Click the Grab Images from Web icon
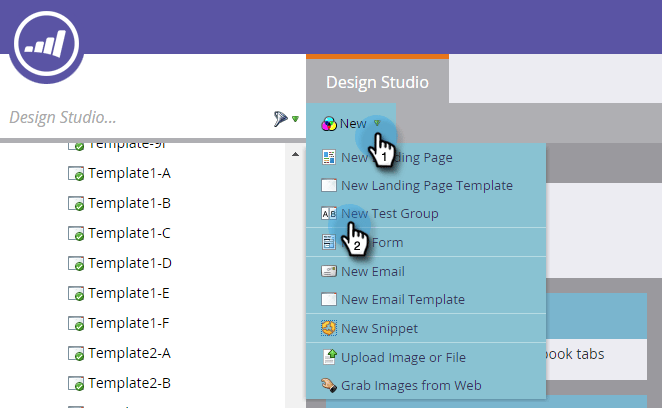Viewport: 662px width, 408px height. (328, 385)
